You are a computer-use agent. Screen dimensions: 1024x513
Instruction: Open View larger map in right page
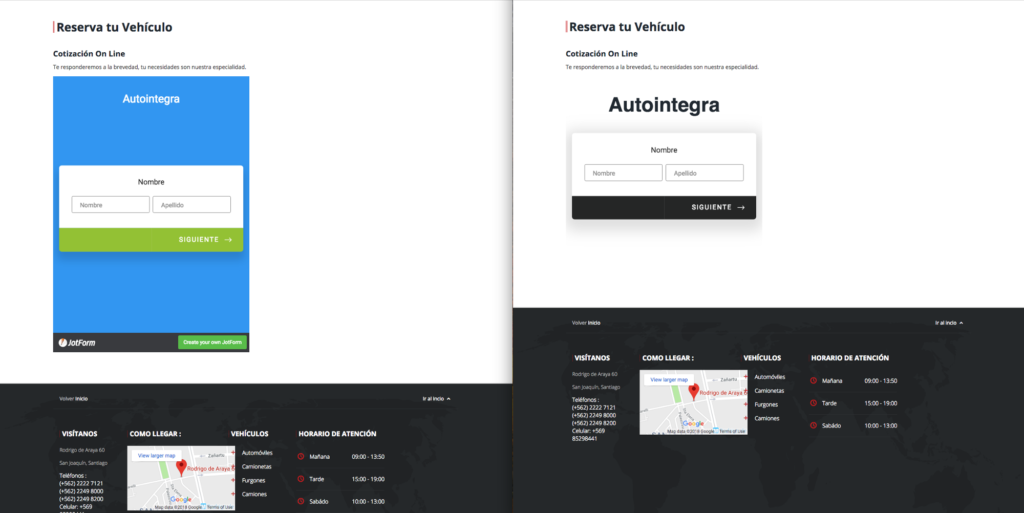pos(669,379)
